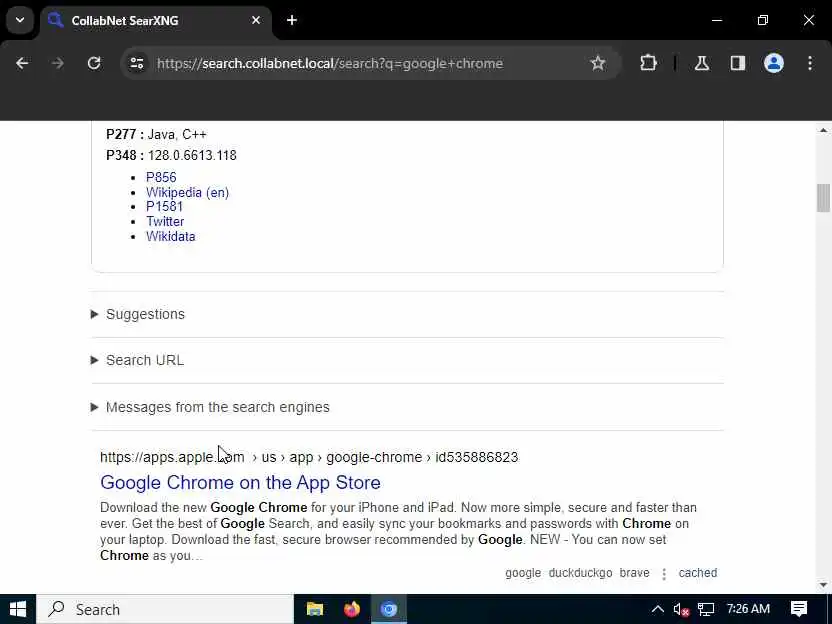Click the brave engine label
This screenshot has height=624, width=832.
point(634,573)
